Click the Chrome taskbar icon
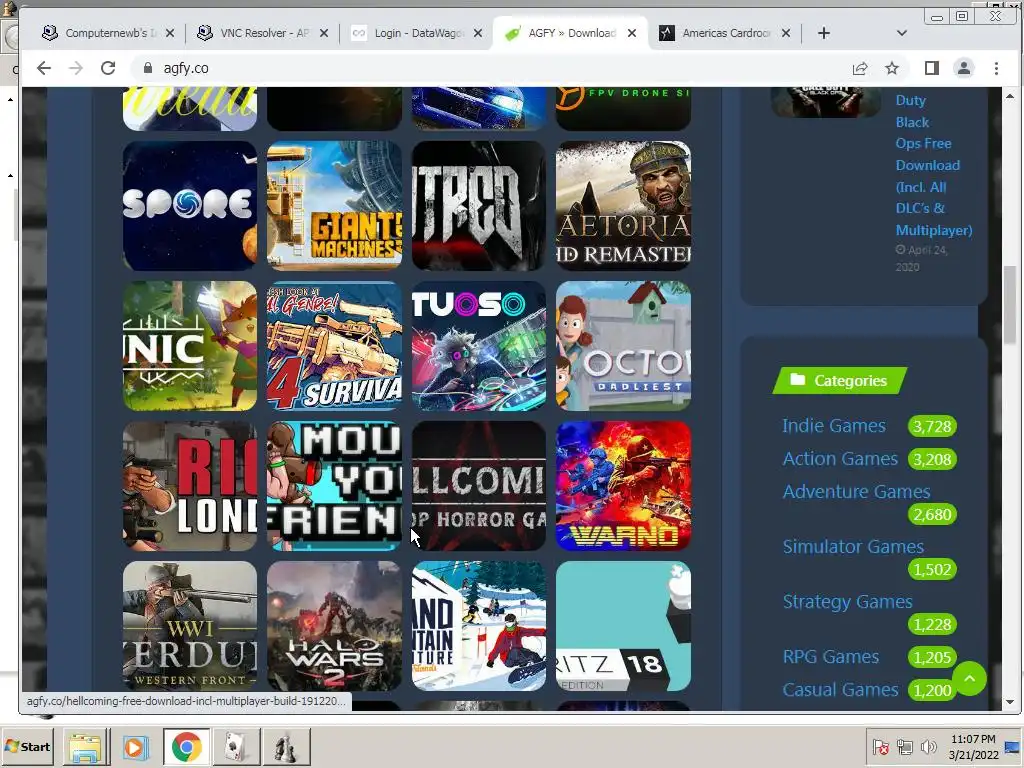This screenshot has height=768, width=1024. [186, 747]
